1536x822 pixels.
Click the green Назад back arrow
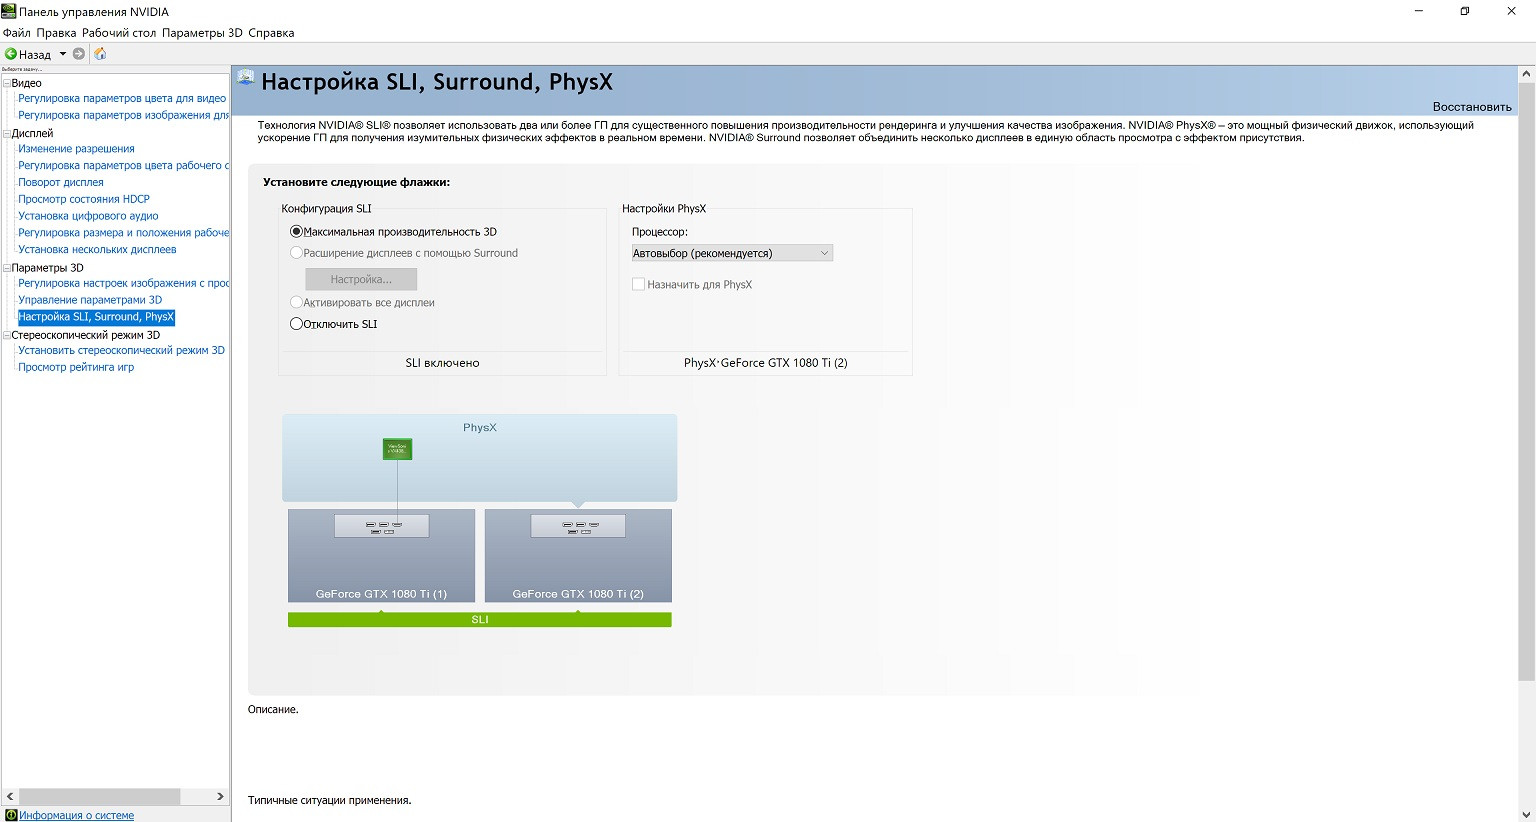[x=11, y=54]
